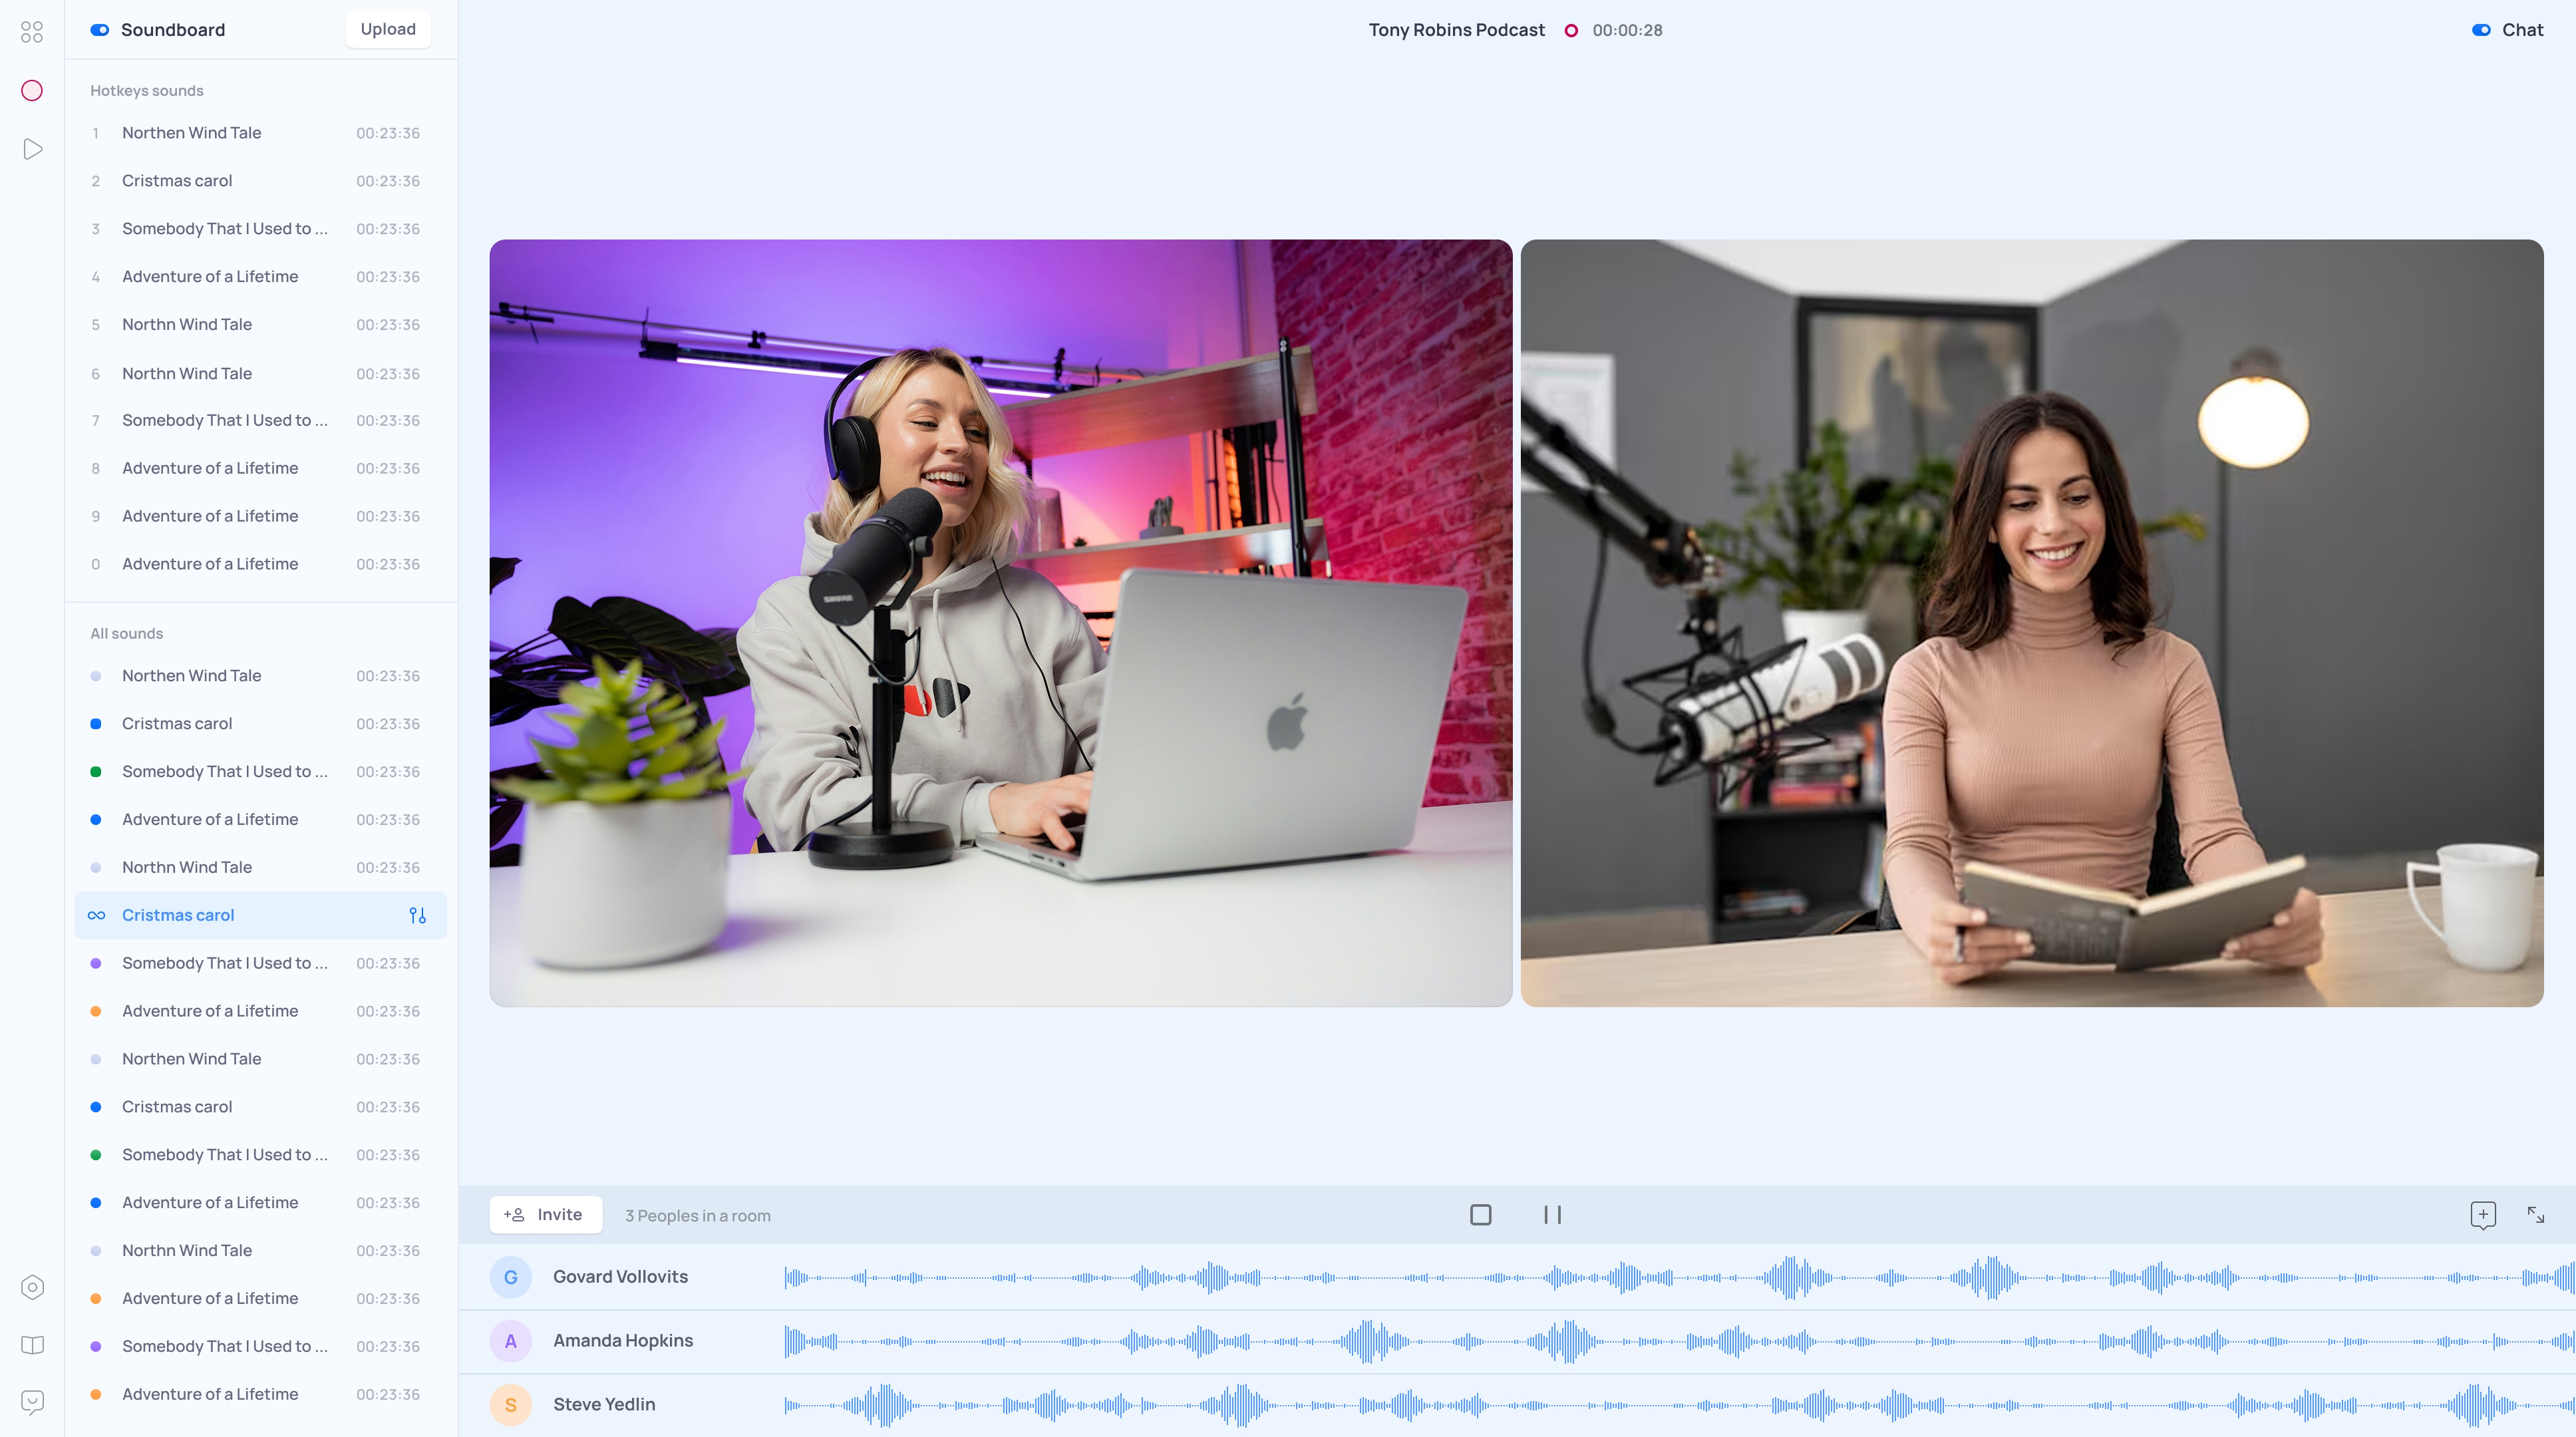Open the play library icon in sidebar

pos(32,149)
